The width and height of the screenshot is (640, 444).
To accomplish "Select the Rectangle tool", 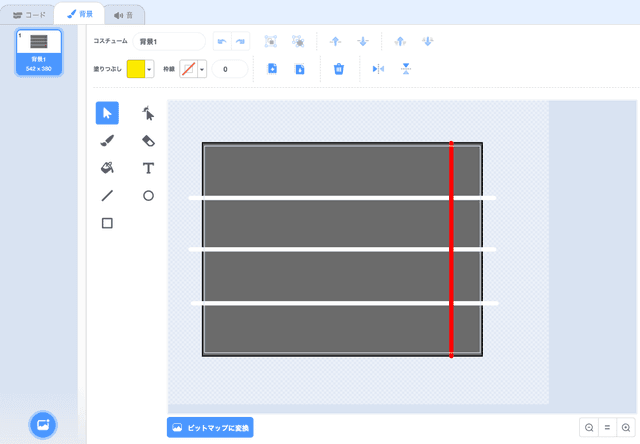I will tap(107, 223).
